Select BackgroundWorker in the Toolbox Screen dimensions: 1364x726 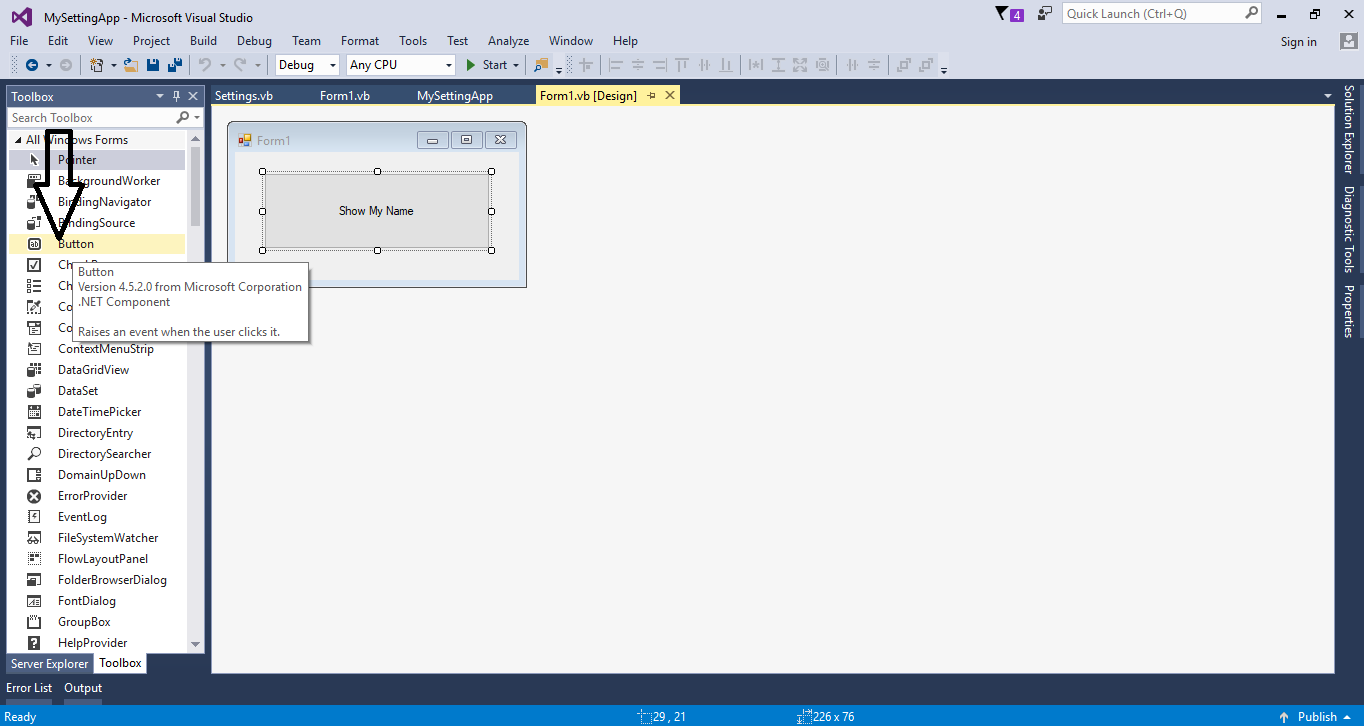pos(97,181)
